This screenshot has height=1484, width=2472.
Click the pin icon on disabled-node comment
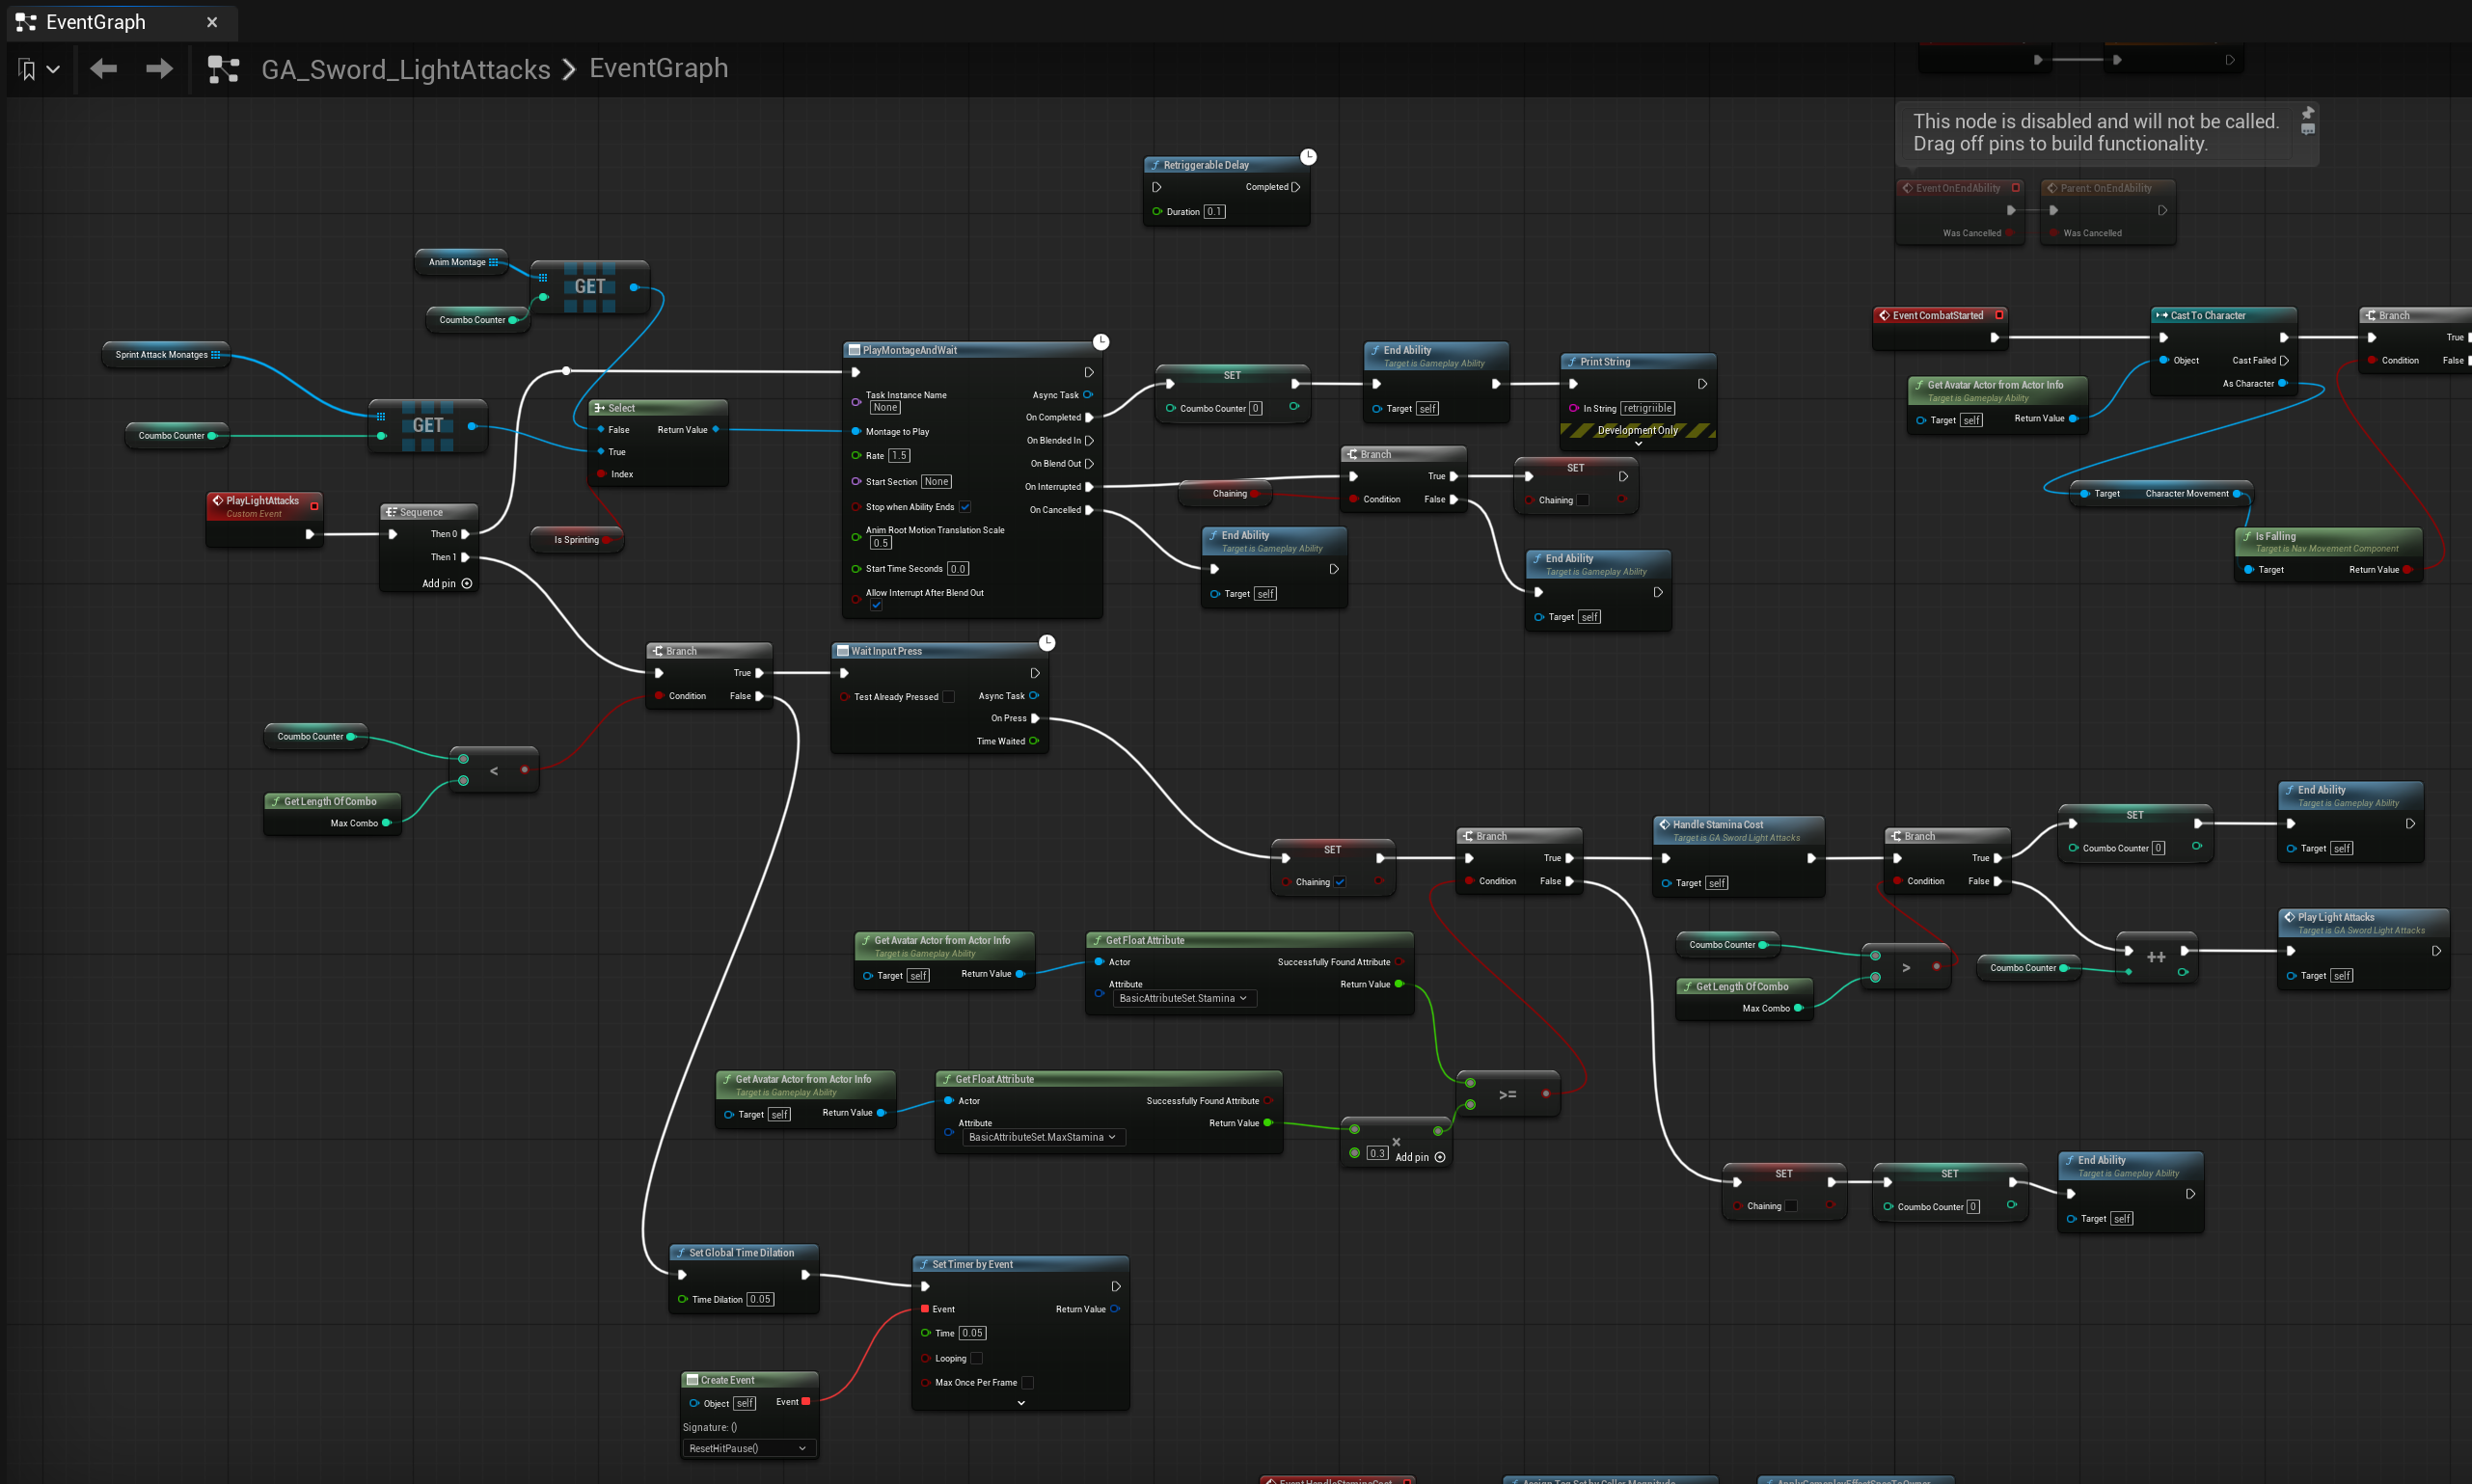[2308, 112]
